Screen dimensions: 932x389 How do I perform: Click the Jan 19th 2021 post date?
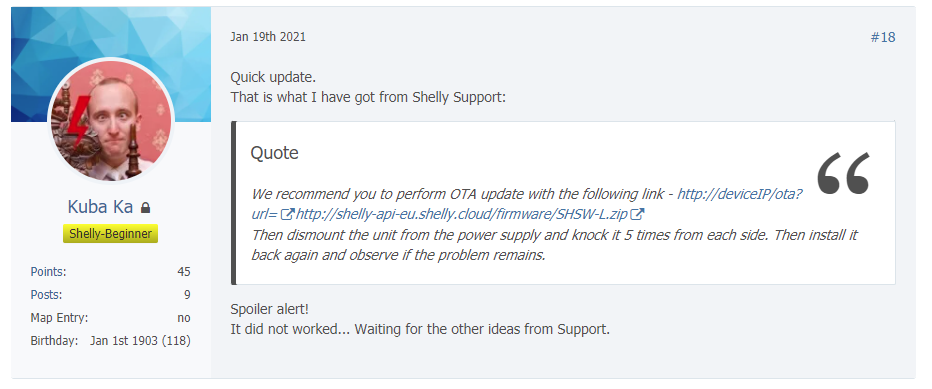(268, 37)
